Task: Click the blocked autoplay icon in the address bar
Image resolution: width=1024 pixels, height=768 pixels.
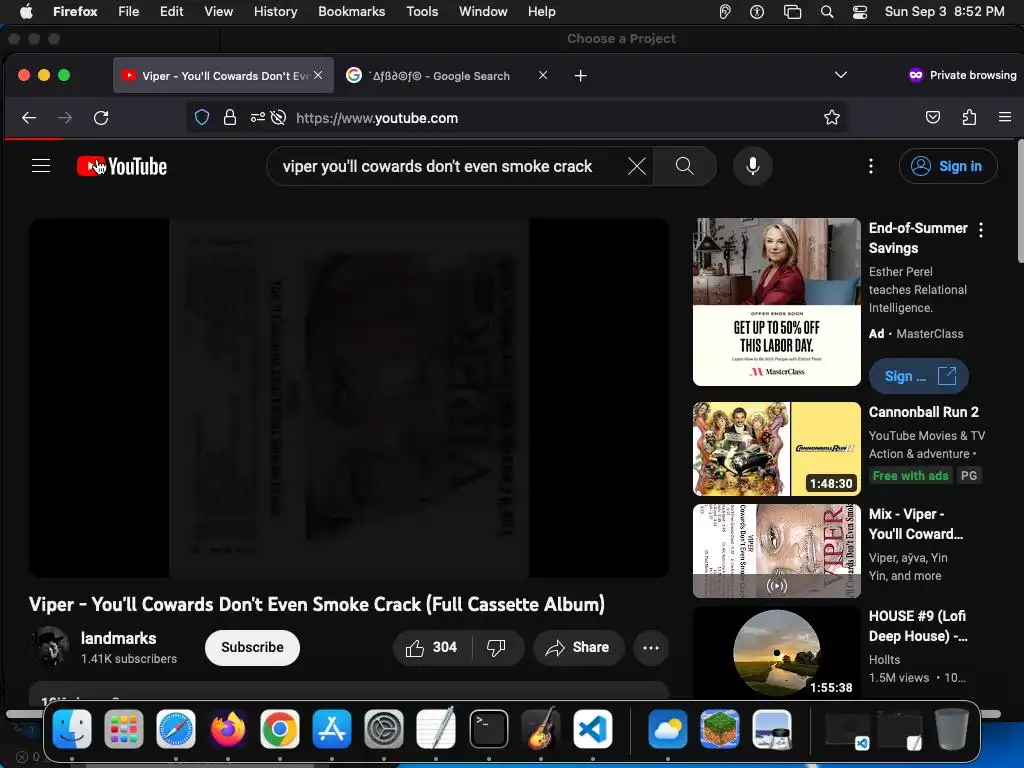Action: (278, 118)
